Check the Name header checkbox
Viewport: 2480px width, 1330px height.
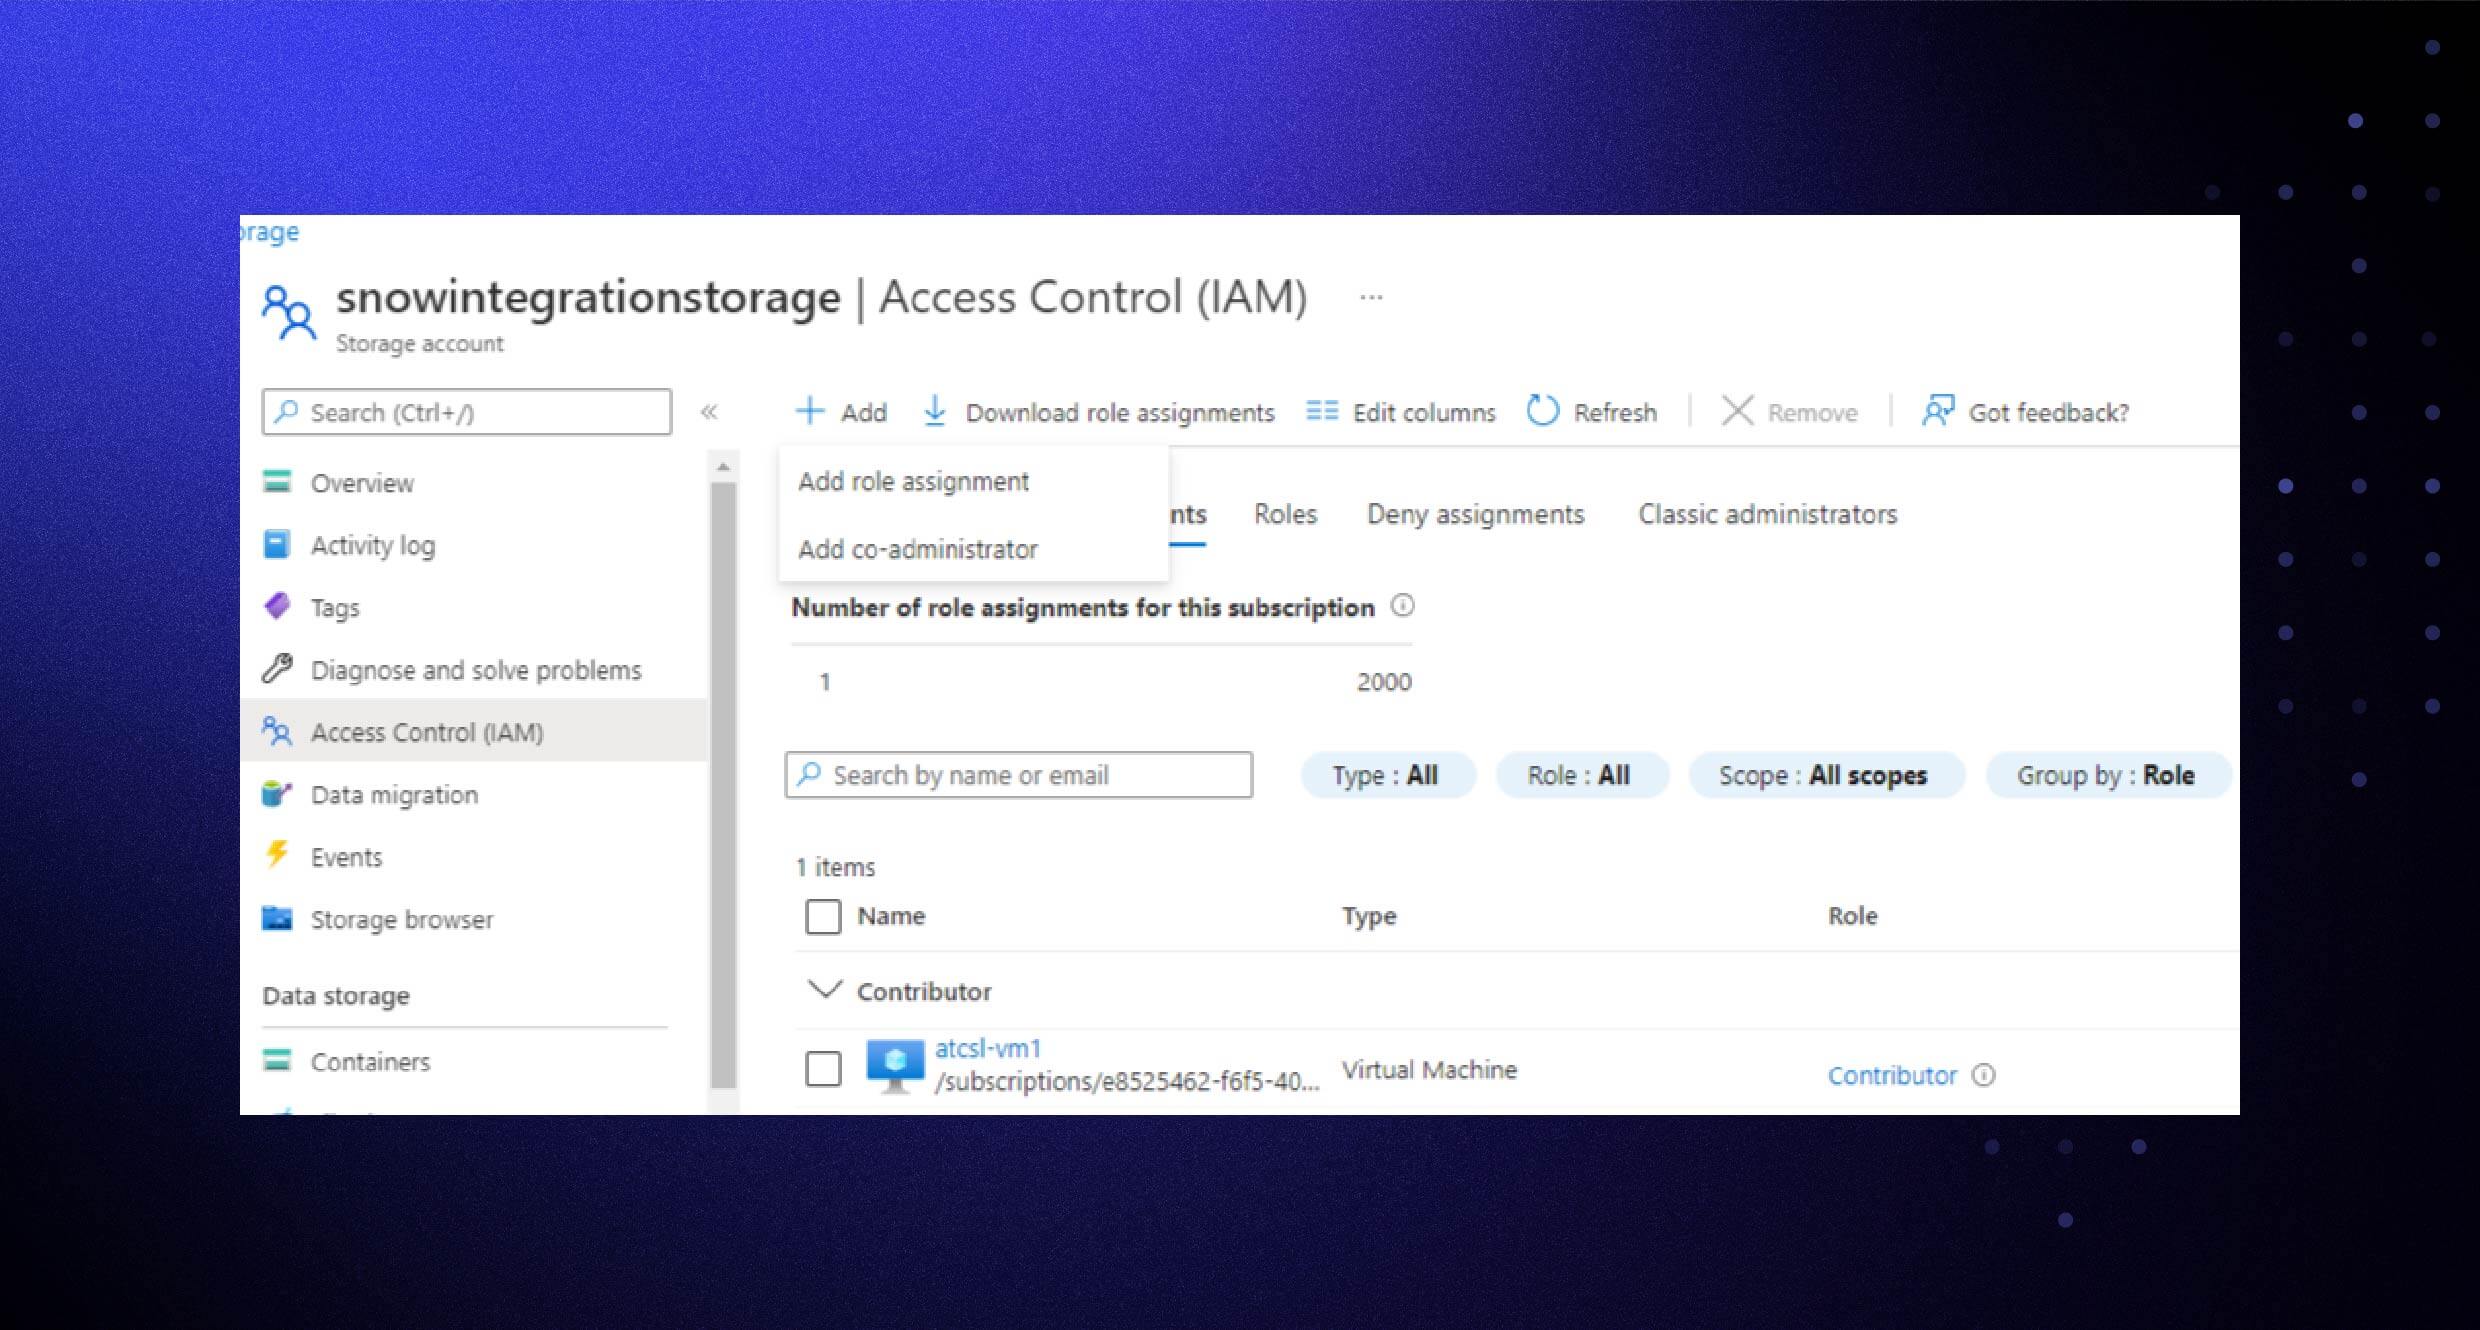[x=822, y=916]
